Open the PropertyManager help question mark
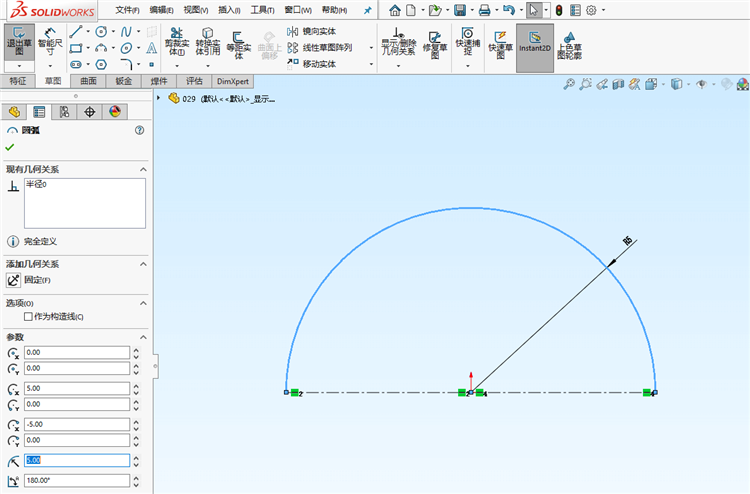 [139, 130]
